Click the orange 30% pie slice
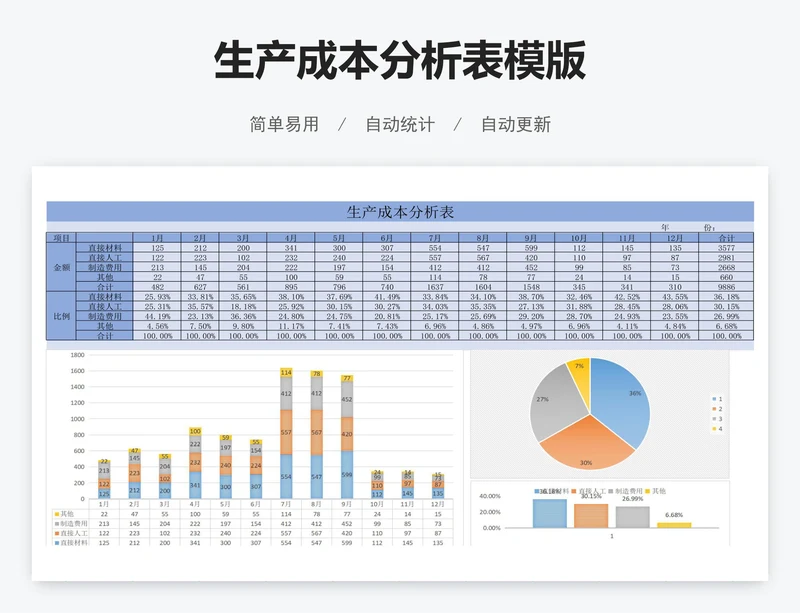This screenshot has width=800, height=613. coord(587,445)
